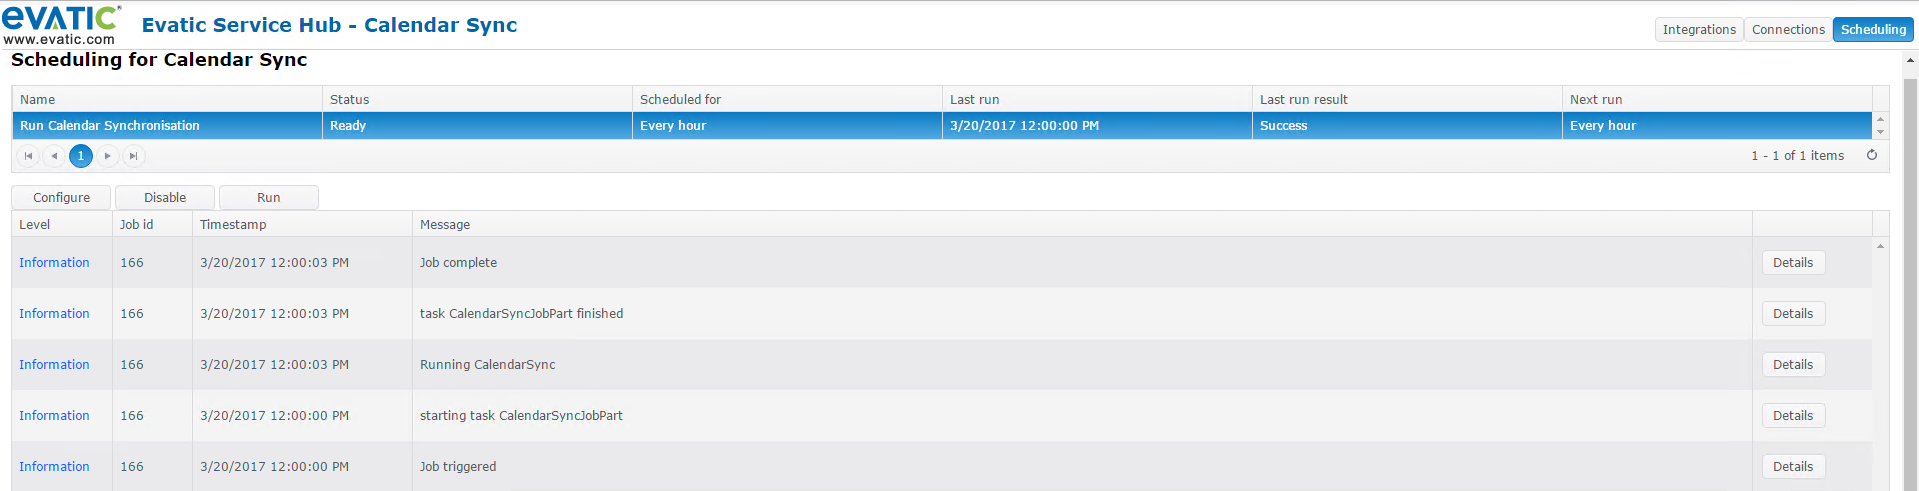Viewport: 1919px width, 491px height.
Task: Click the 'Running CalendarSync' message
Action: click(487, 365)
